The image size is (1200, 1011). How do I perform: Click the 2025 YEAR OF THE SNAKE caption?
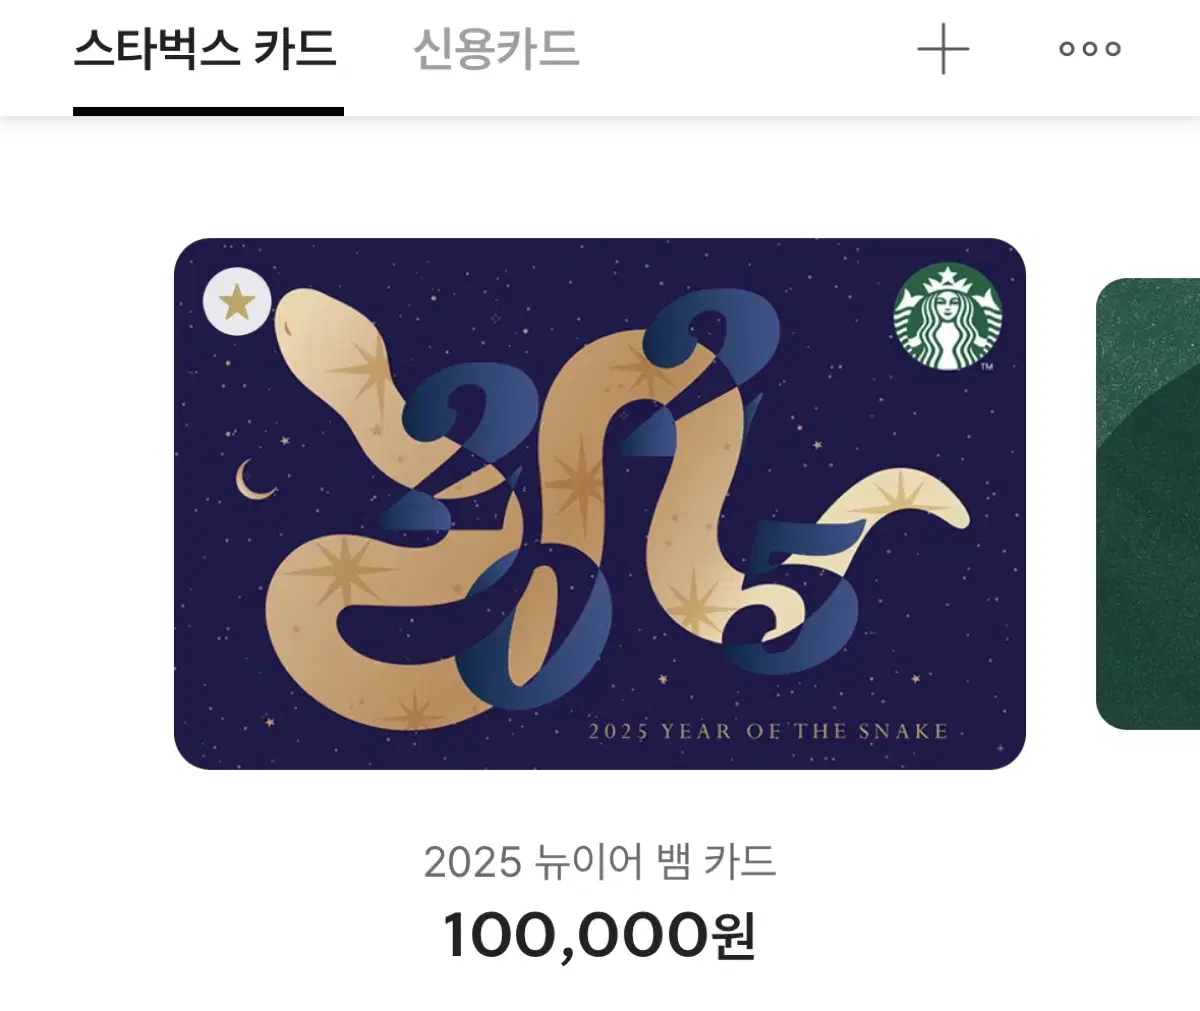(767, 731)
